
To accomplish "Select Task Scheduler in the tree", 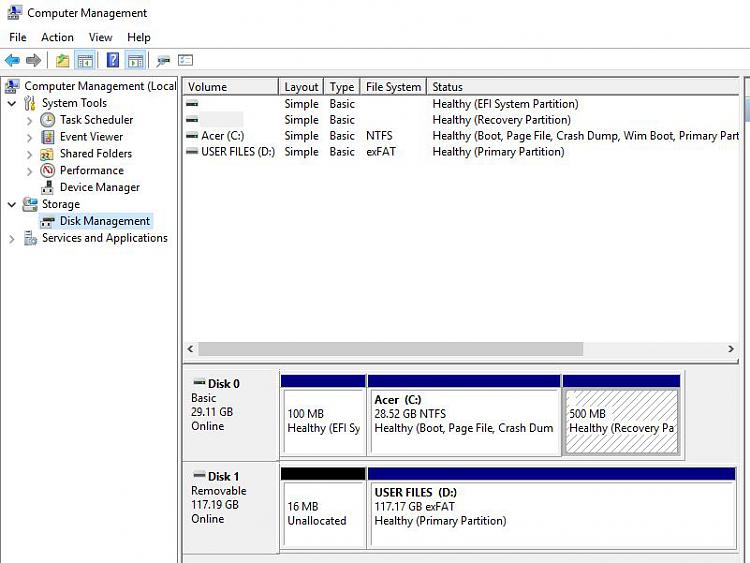I will [x=96, y=120].
